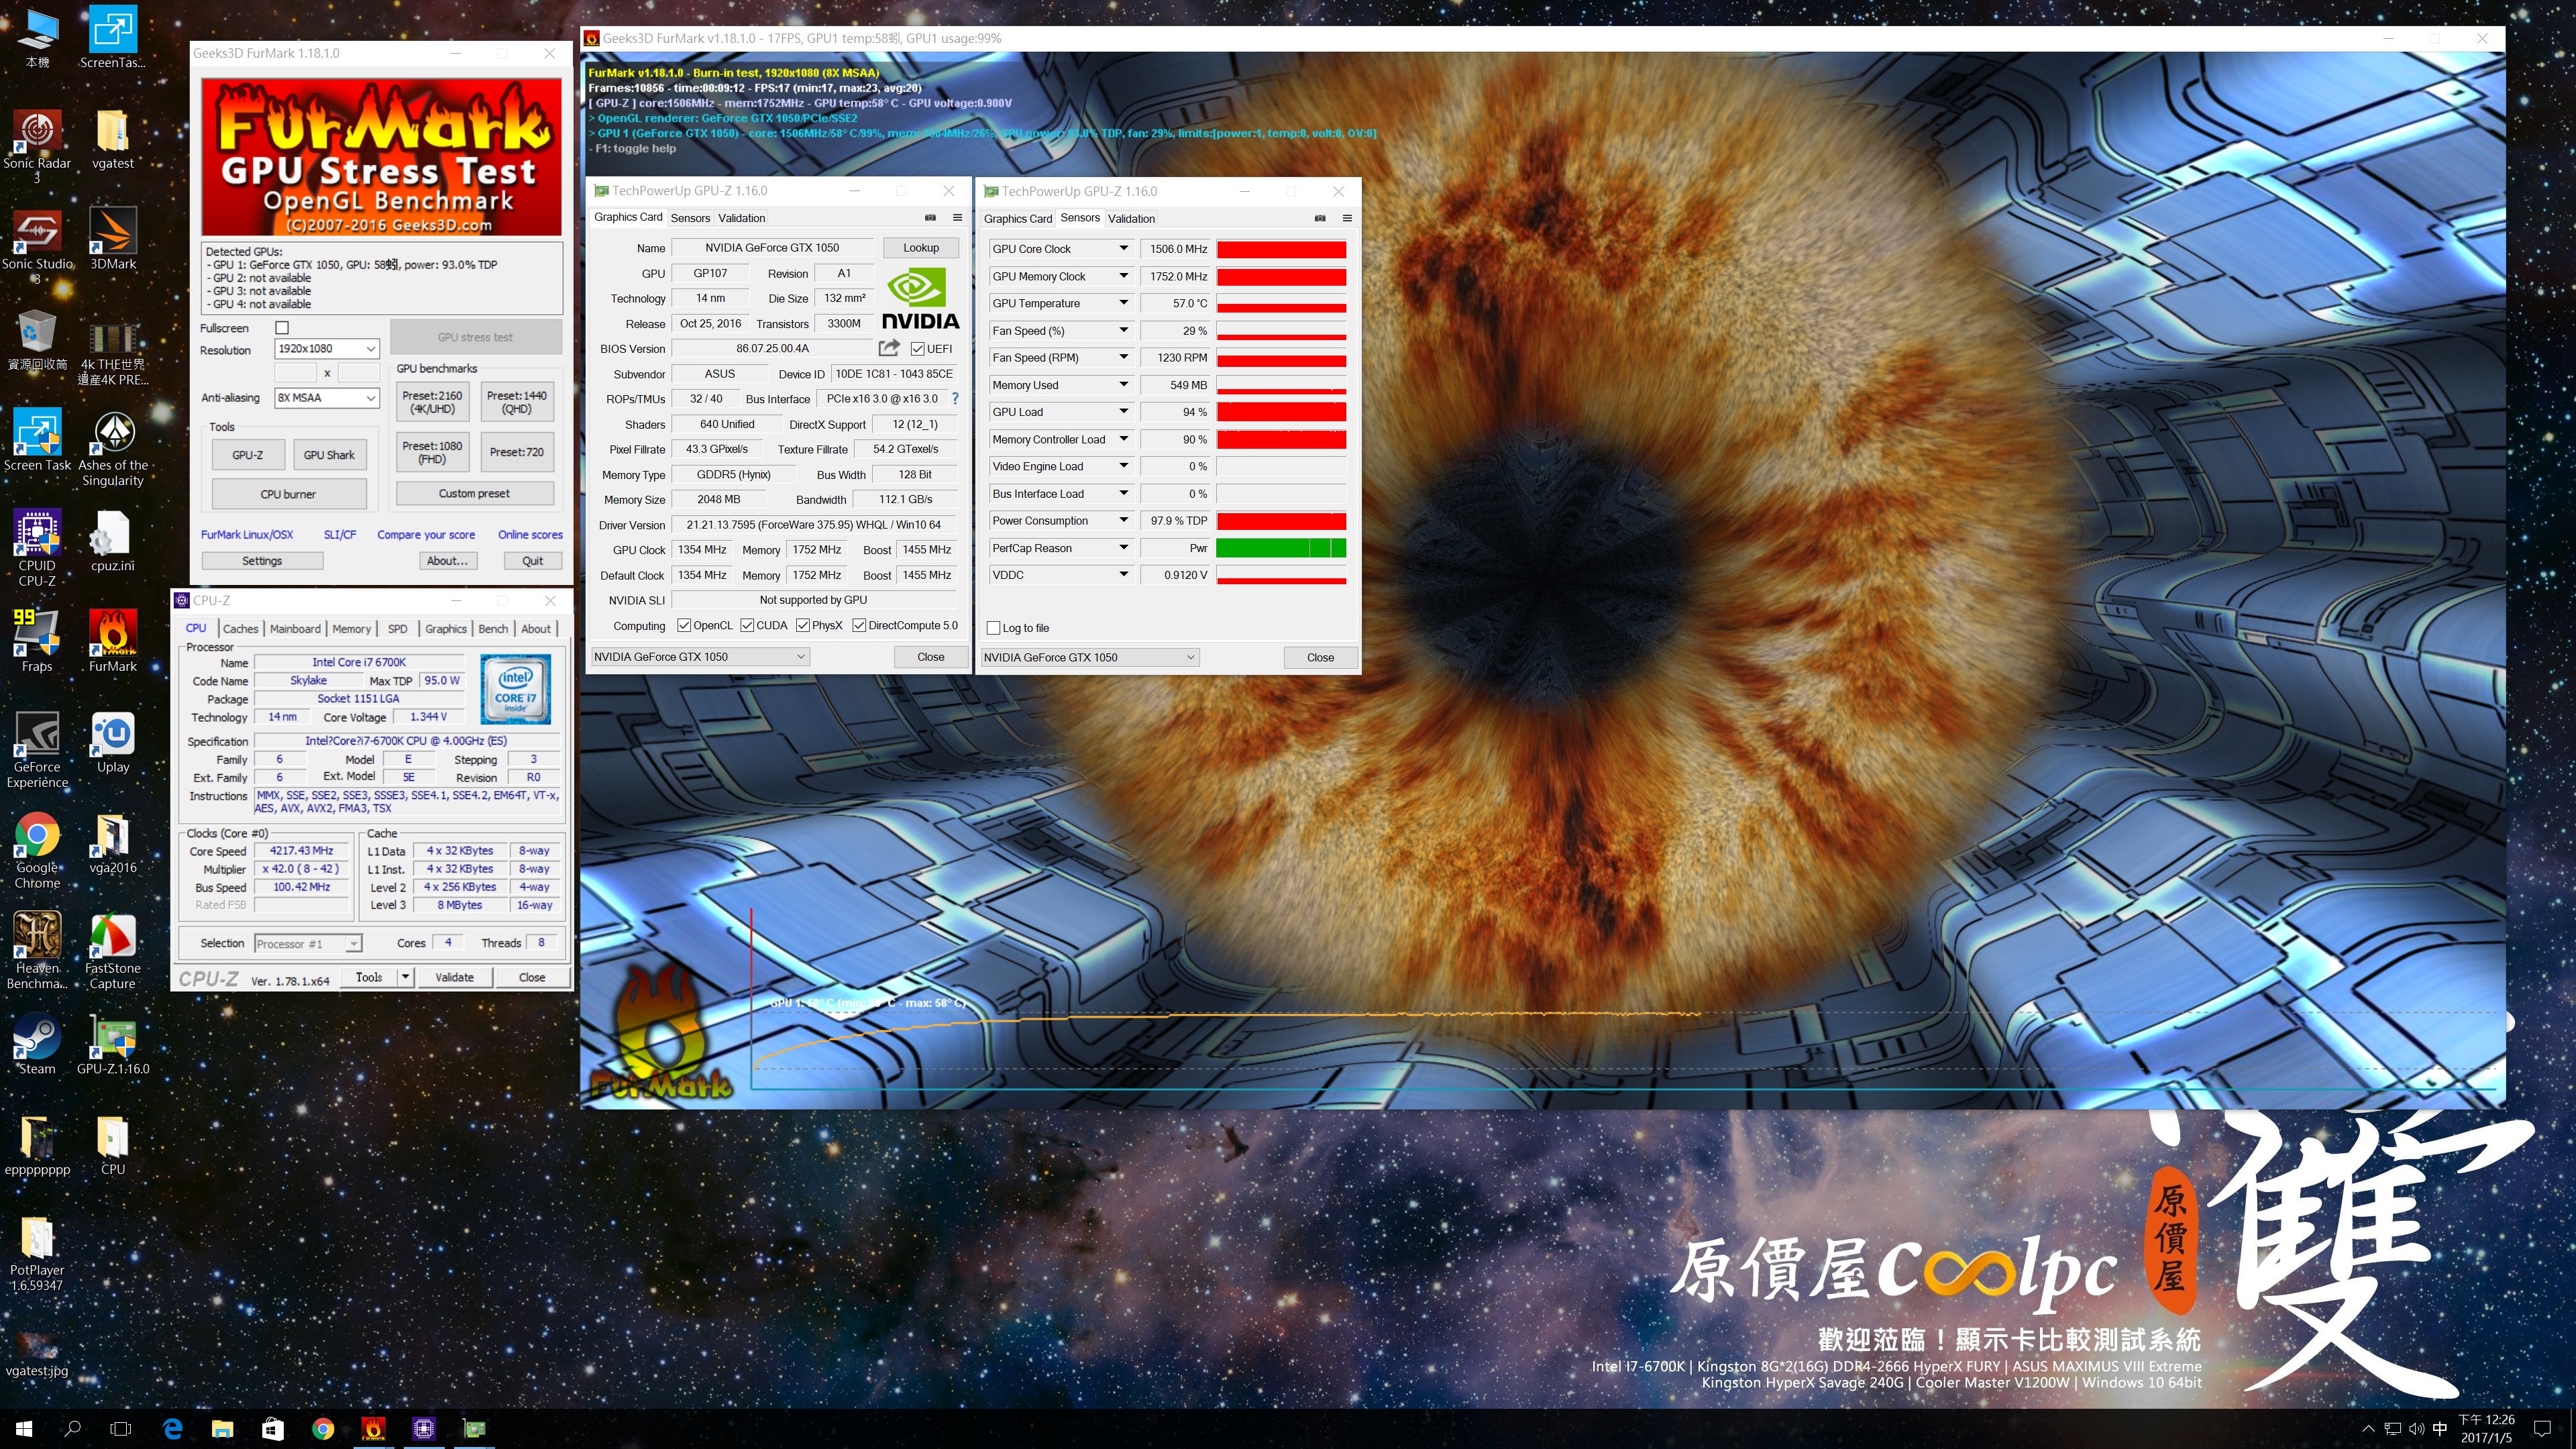Open GPU selector dropdown in GPU-Z Graphics Card window
The height and width of the screenshot is (1449, 2576).
(x=699, y=656)
